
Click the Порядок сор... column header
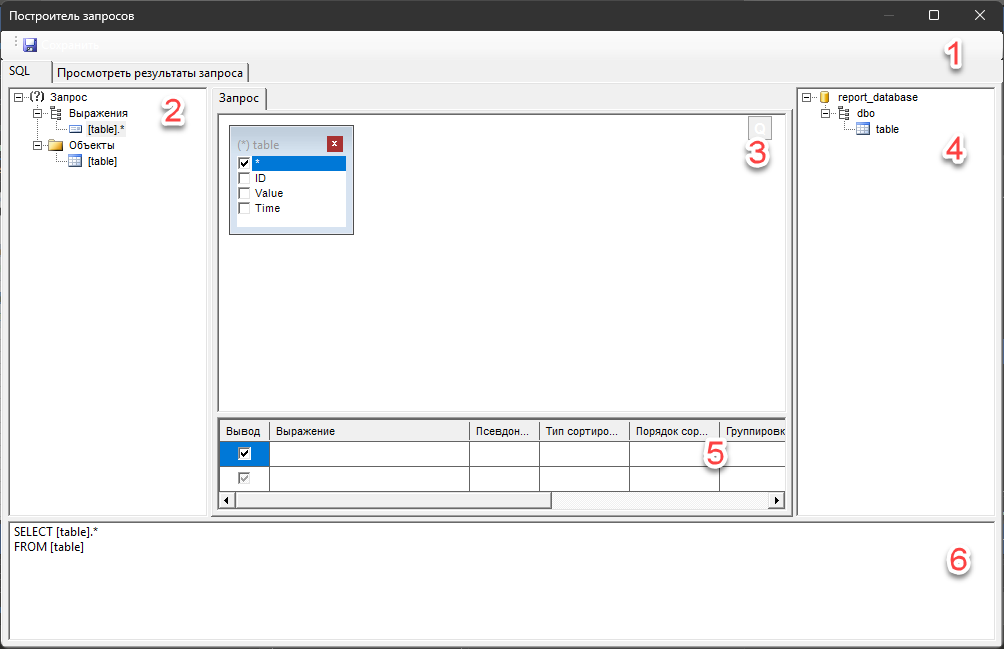pyautogui.click(x=674, y=431)
